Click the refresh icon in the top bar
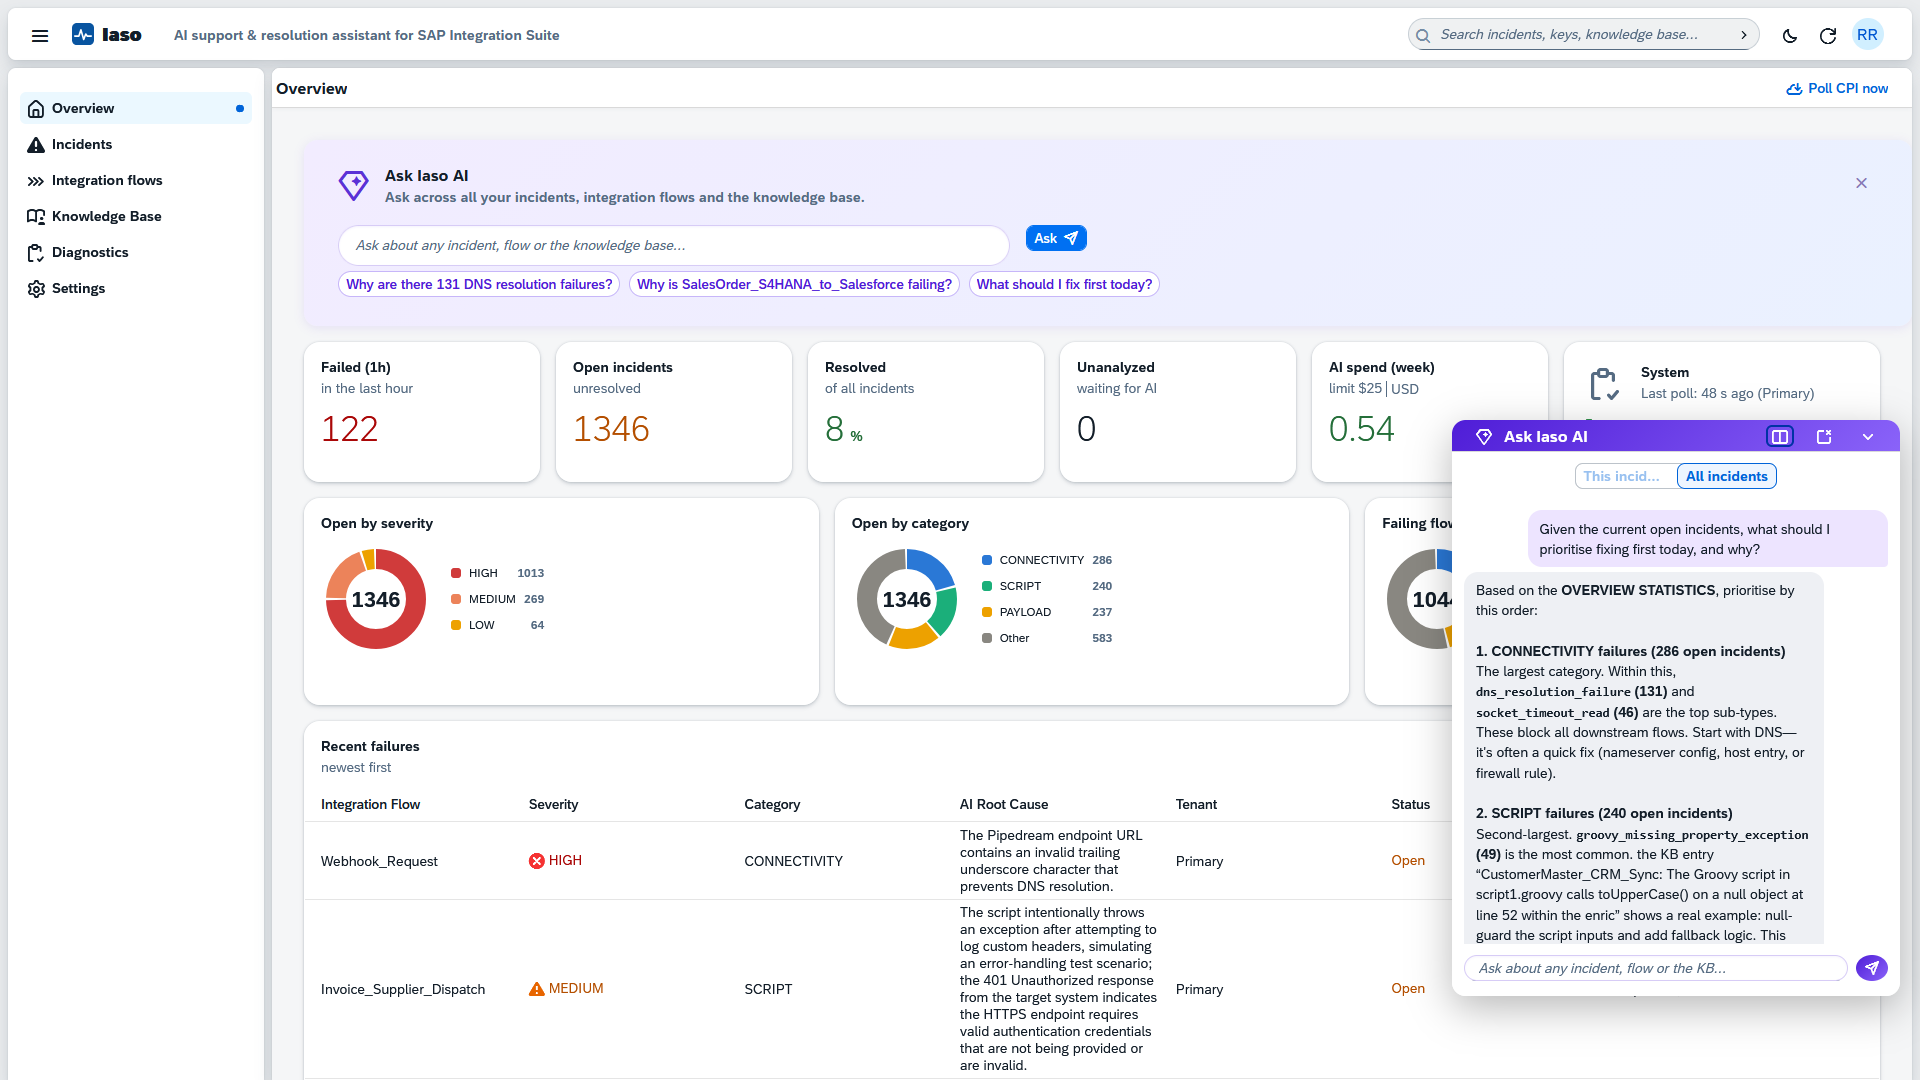 click(1828, 35)
